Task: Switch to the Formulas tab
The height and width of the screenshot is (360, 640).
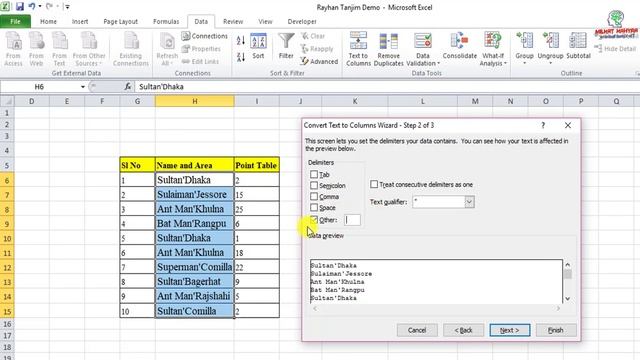Action: pyautogui.click(x=166, y=22)
